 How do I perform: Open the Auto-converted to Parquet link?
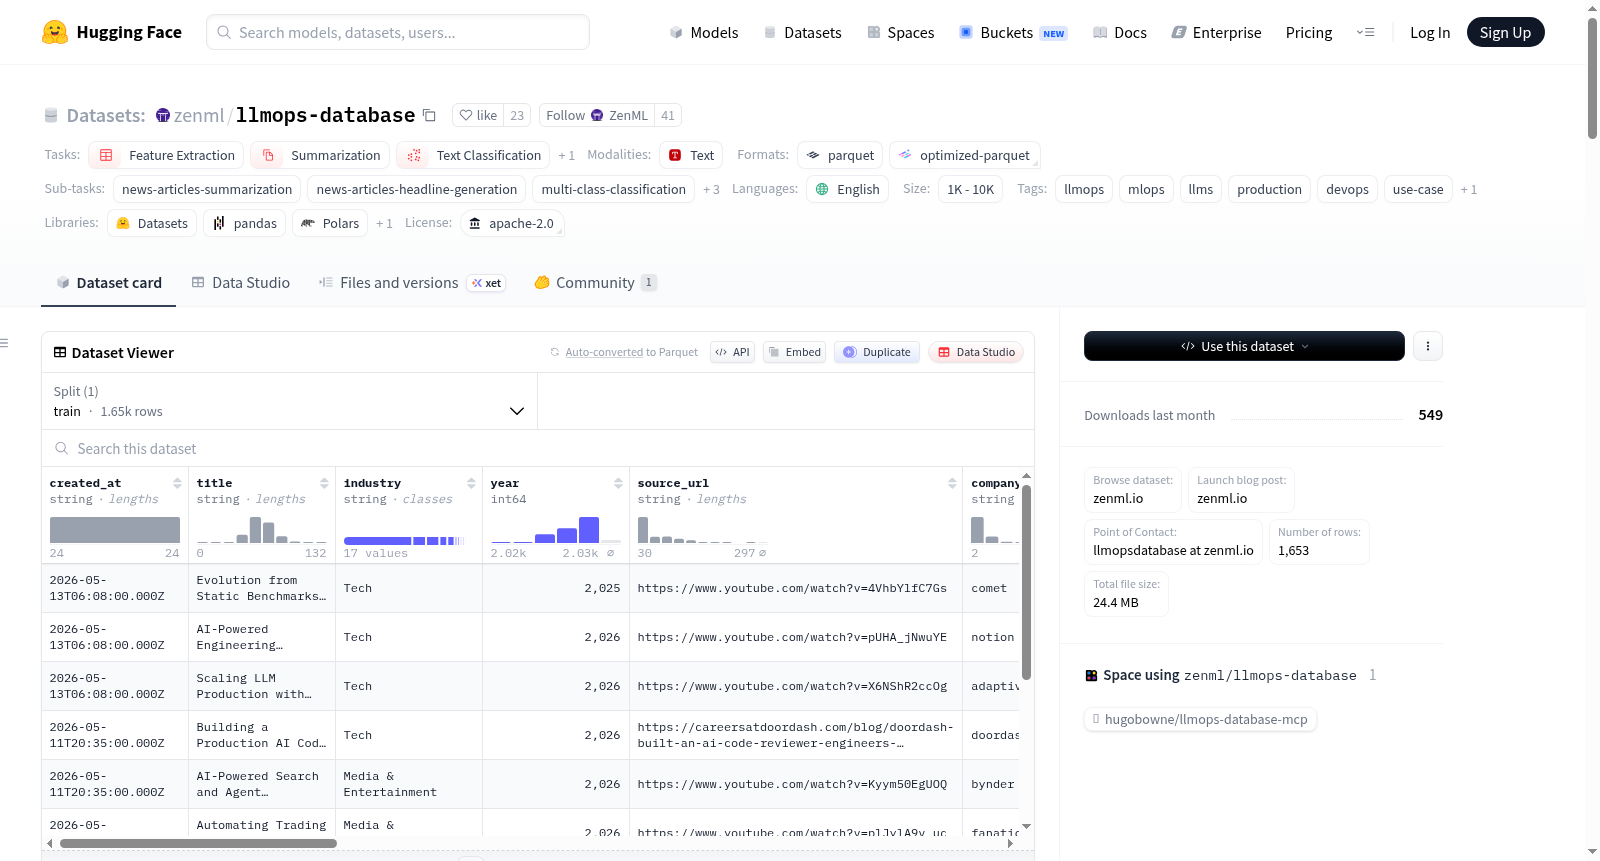click(631, 352)
